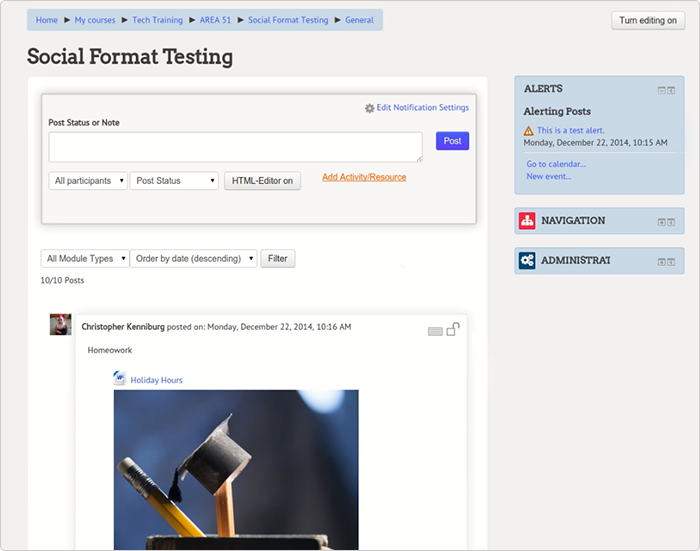Dock the Alerts block using its arrow icon

tap(671, 90)
